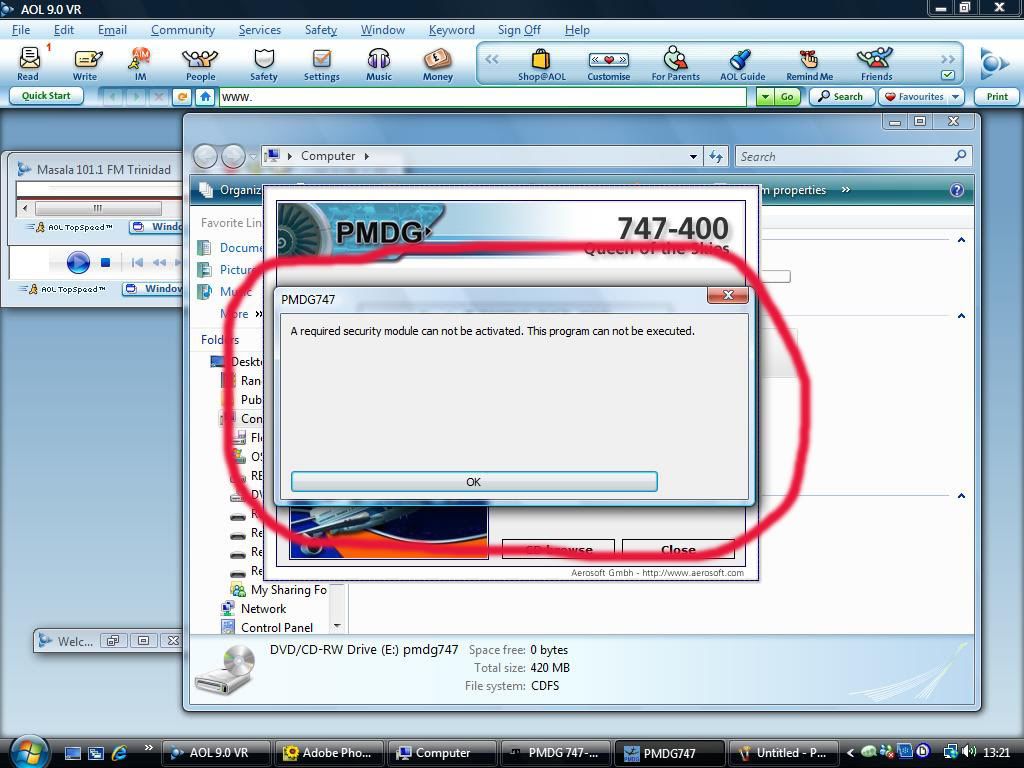Open the Friends toolbar icon

point(876,64)
